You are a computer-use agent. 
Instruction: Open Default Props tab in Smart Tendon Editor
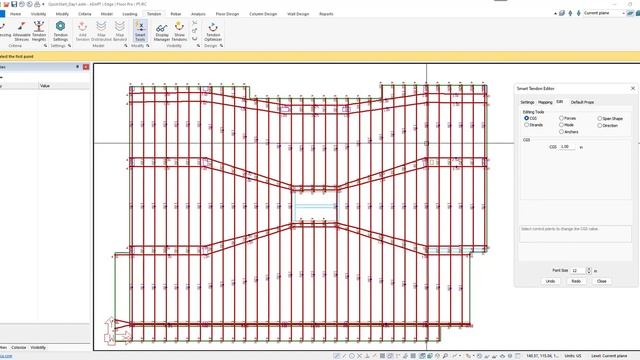(x=582, y=102)
